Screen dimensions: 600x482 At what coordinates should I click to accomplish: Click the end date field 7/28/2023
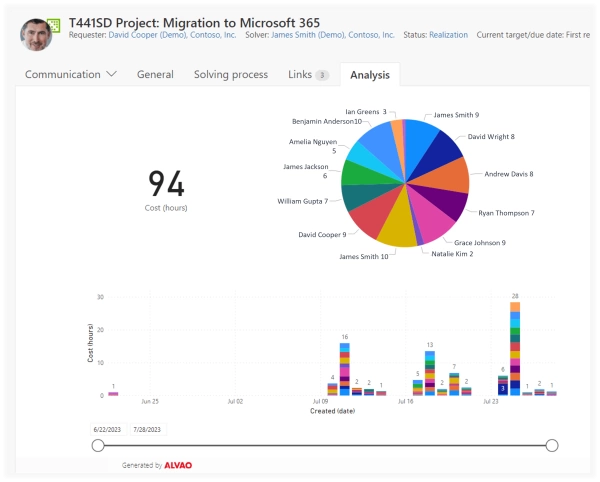(x=147, y=430)
